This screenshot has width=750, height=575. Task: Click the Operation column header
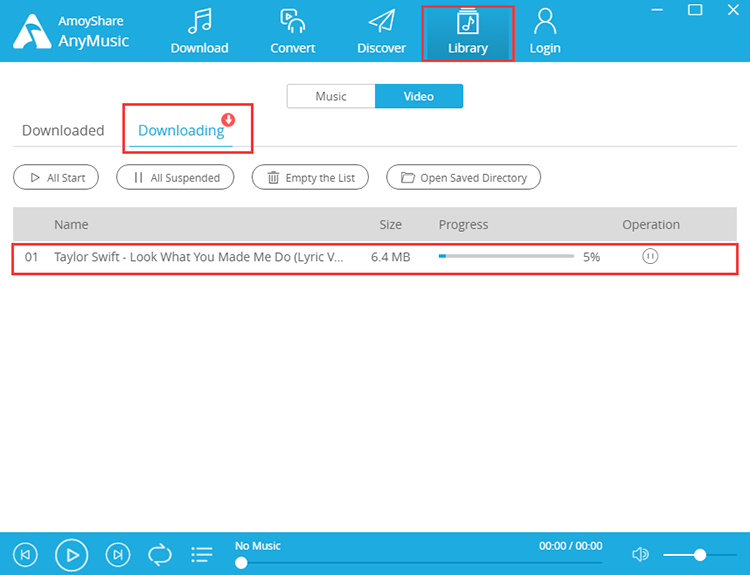(651, 224)
